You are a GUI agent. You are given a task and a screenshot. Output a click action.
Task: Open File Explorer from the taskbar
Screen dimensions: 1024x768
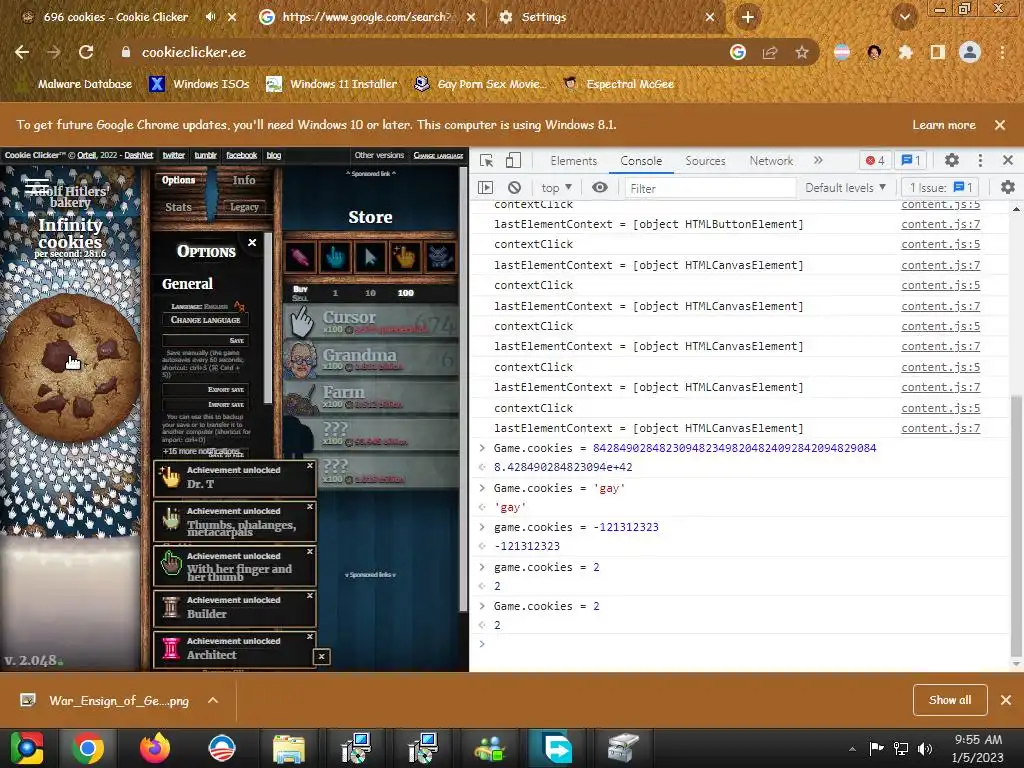289,748
